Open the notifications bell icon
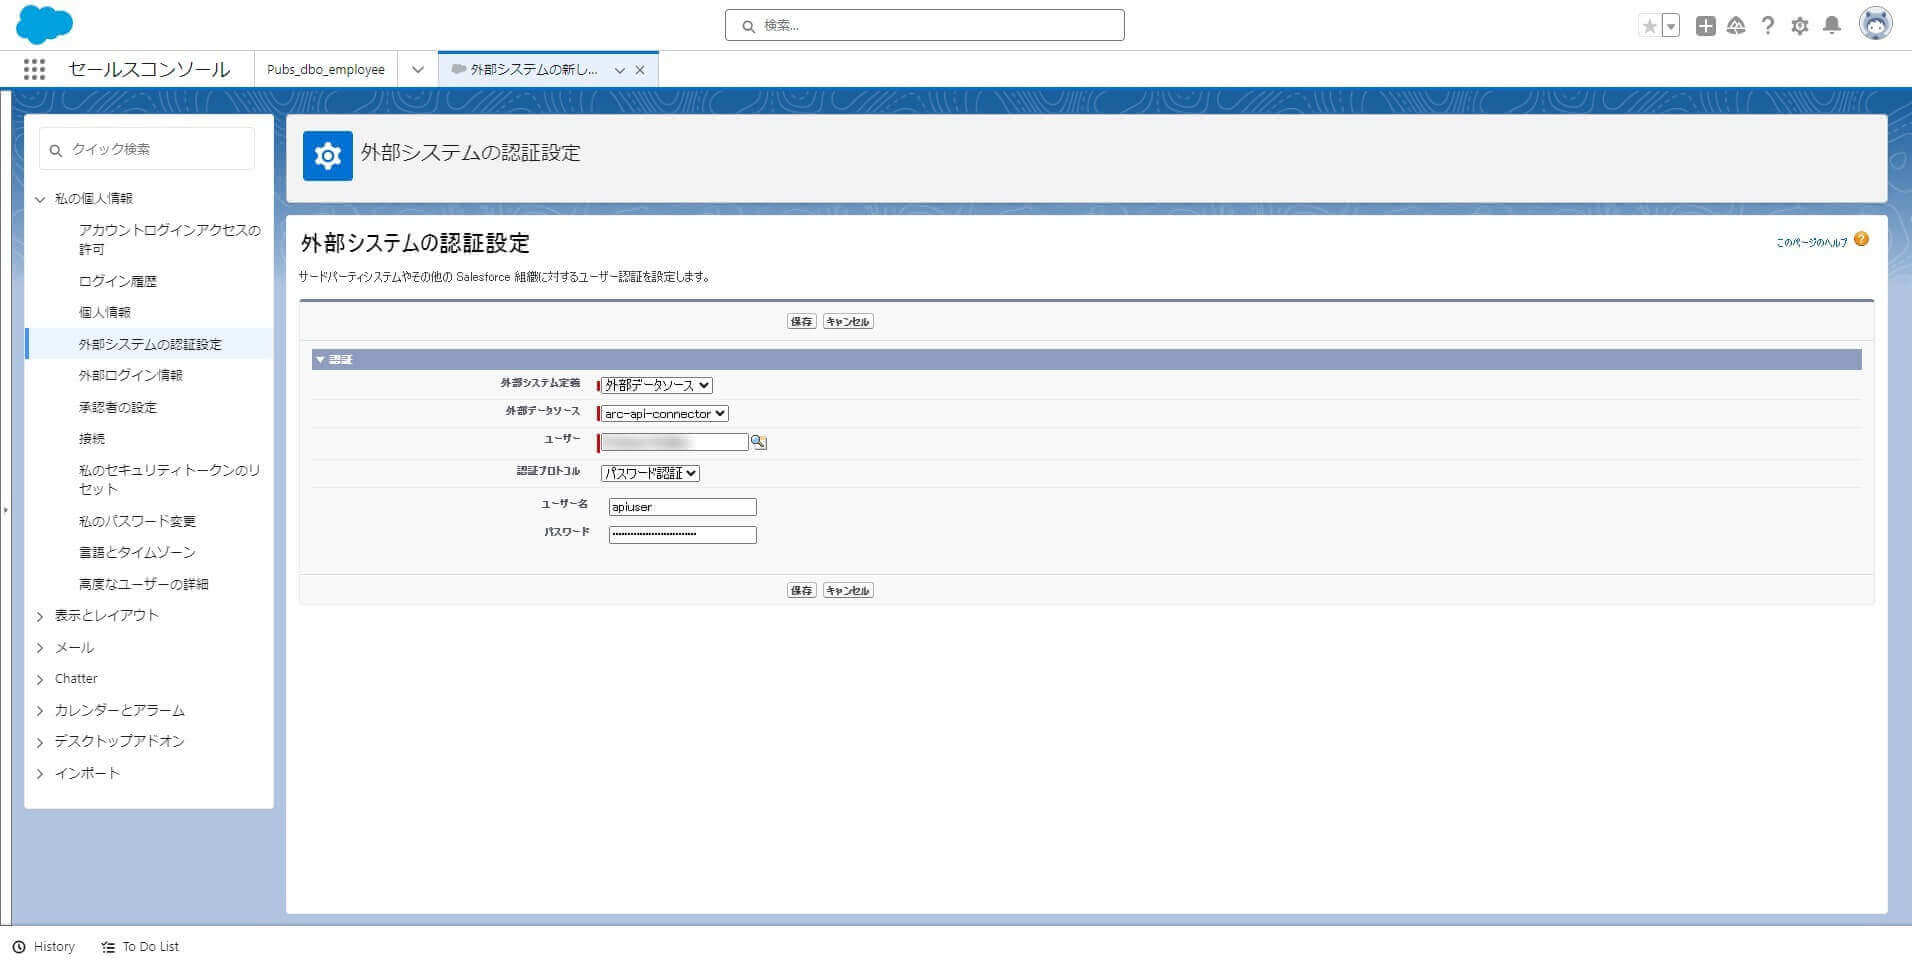This screenshot has width=1912, height=966. tap(1832, 26)
